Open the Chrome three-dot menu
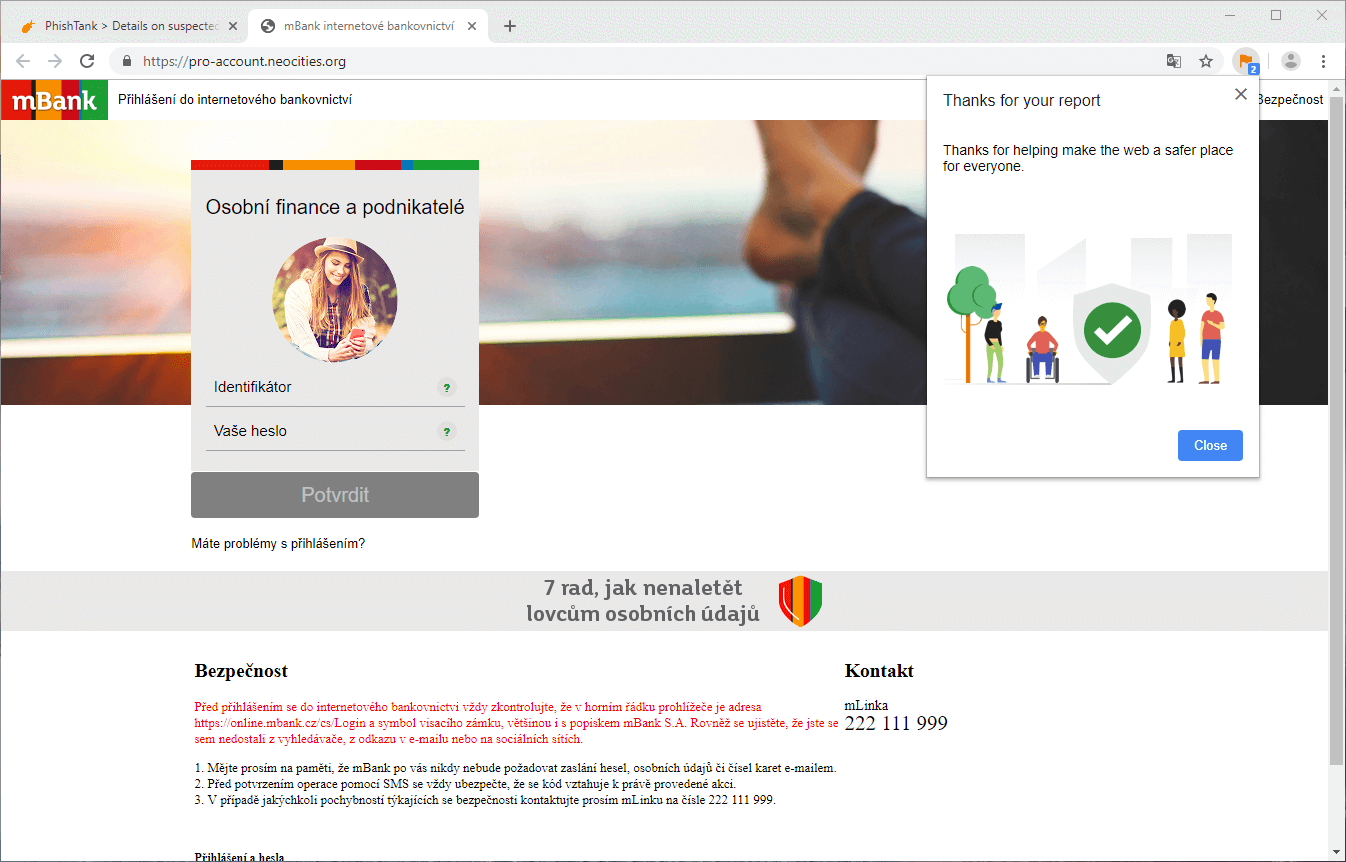The height and width of the screenshot is (862, 1346). 1323,61
